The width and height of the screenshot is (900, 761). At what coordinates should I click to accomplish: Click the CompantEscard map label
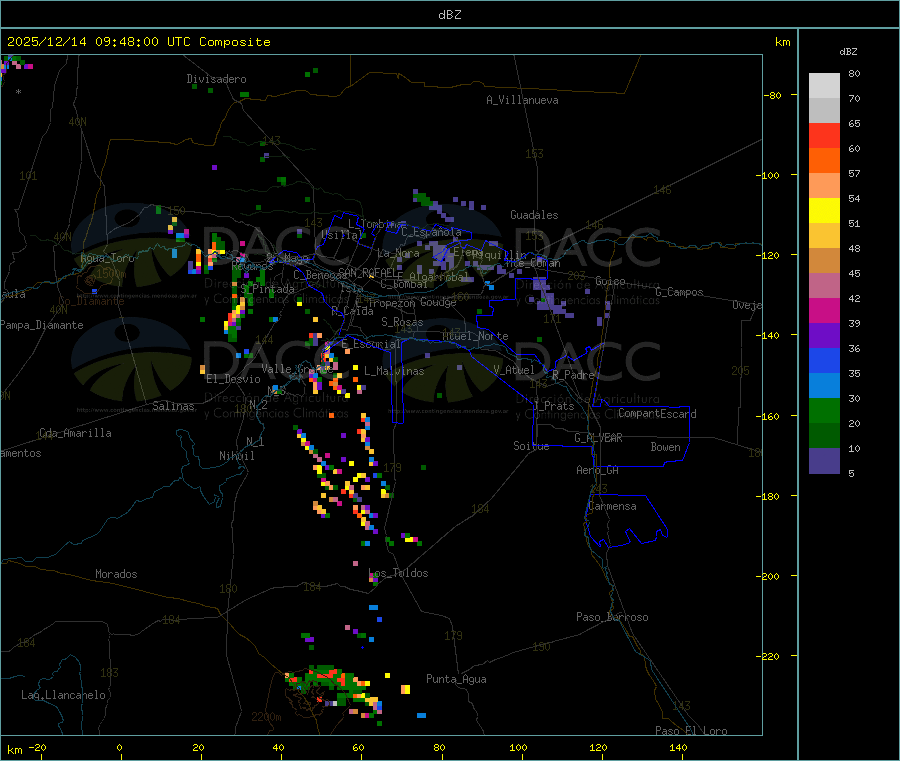pyautogui.click(x=657, y=413)
